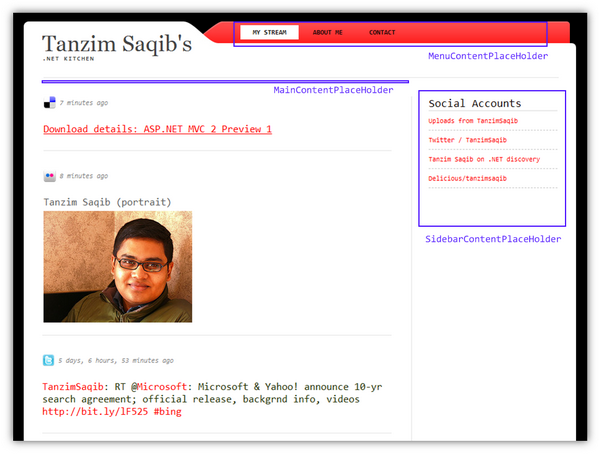Click the Delicious icon beside 7 minutes ago
Viewport: 600px width, 454px height.
click(x=49, y=103)
